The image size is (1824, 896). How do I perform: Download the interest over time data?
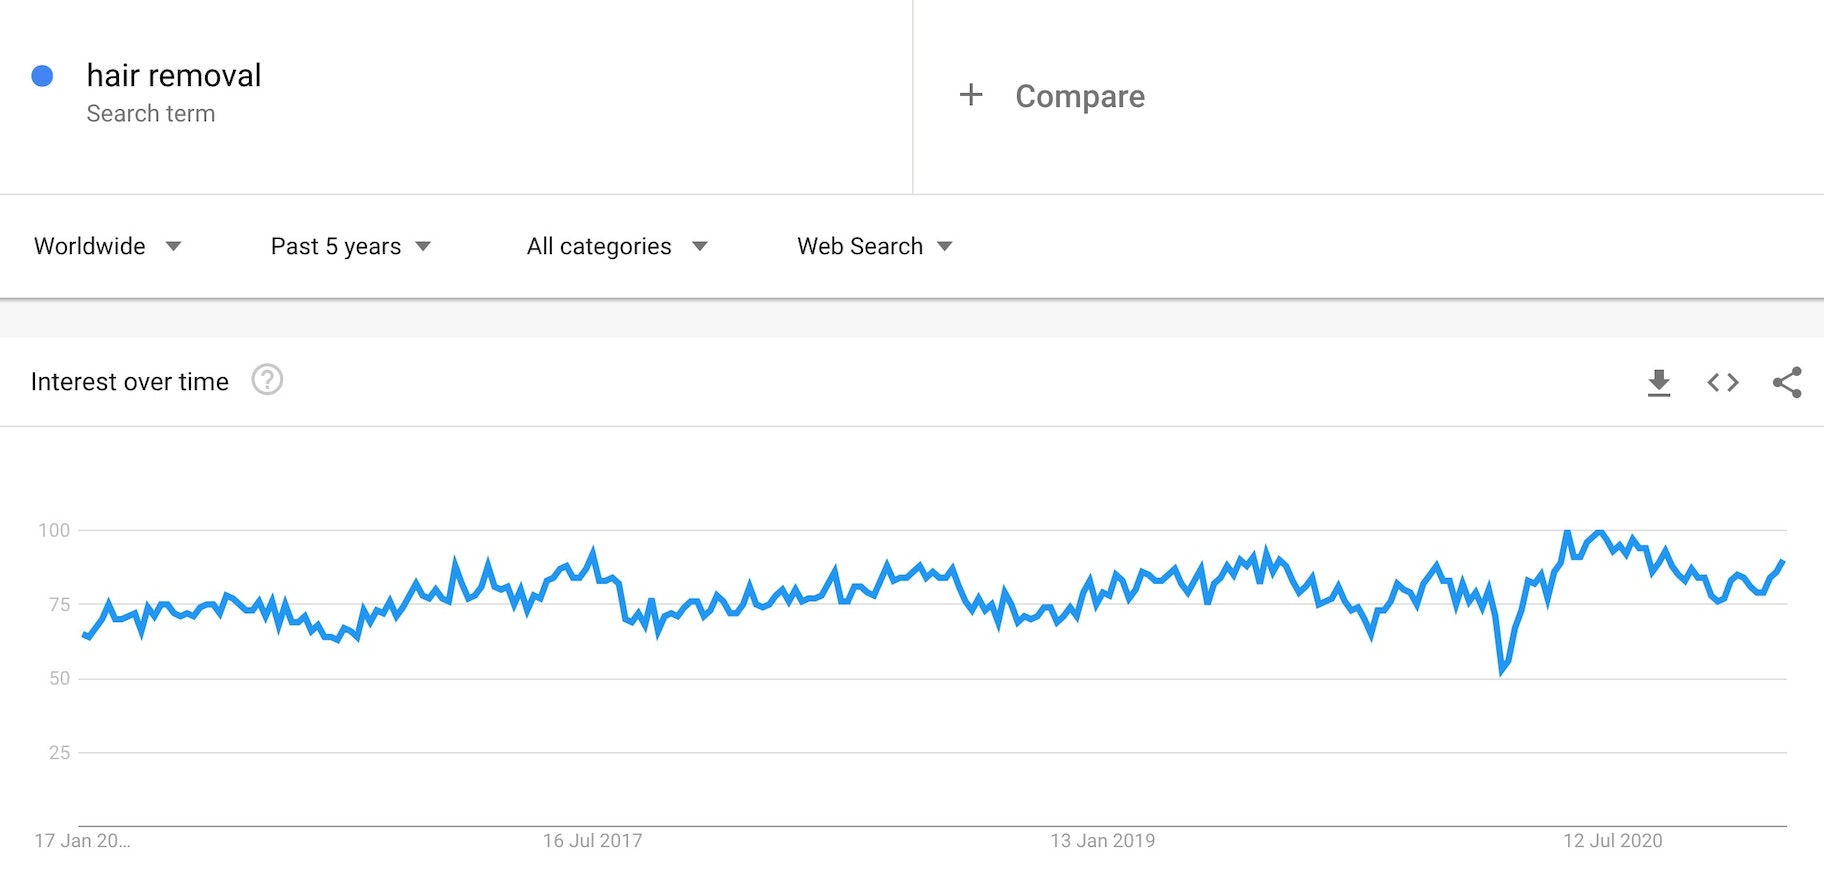coord(1659,382)
